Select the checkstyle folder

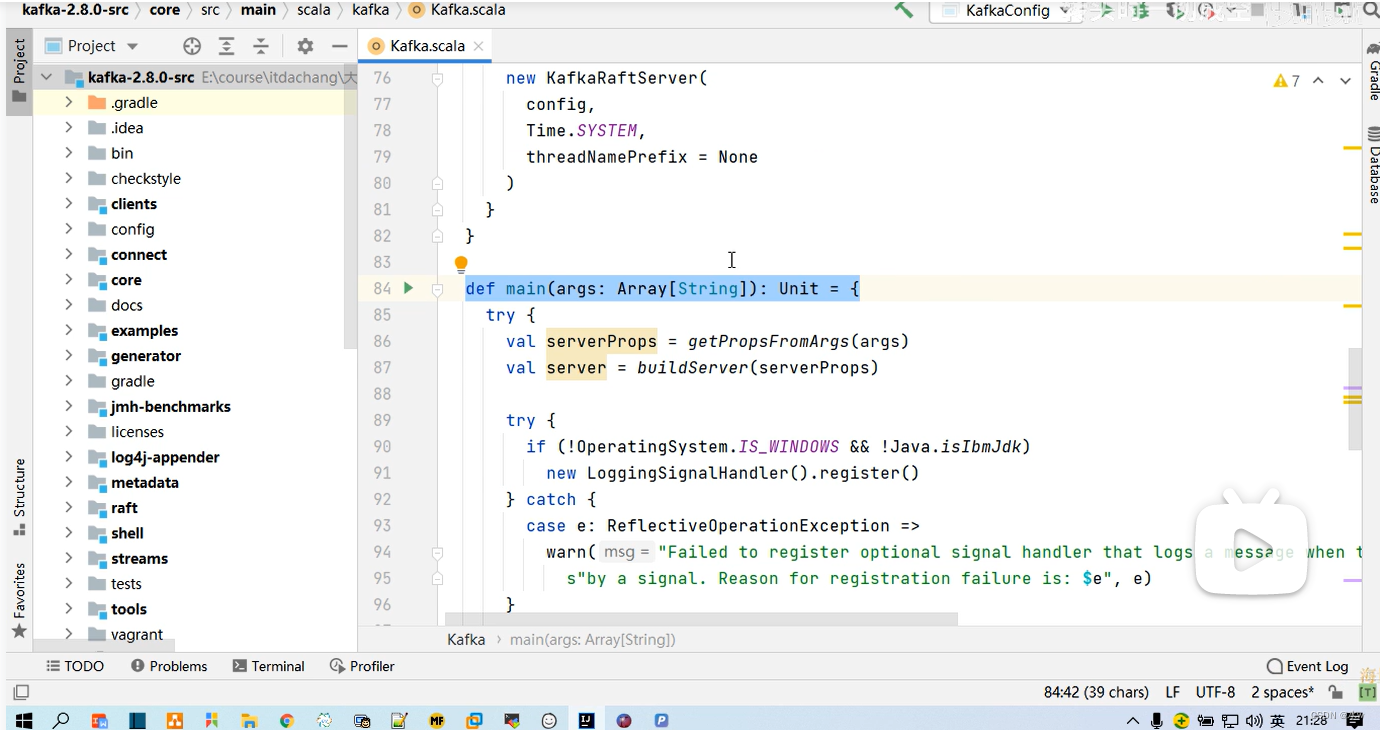pos(146,178)
